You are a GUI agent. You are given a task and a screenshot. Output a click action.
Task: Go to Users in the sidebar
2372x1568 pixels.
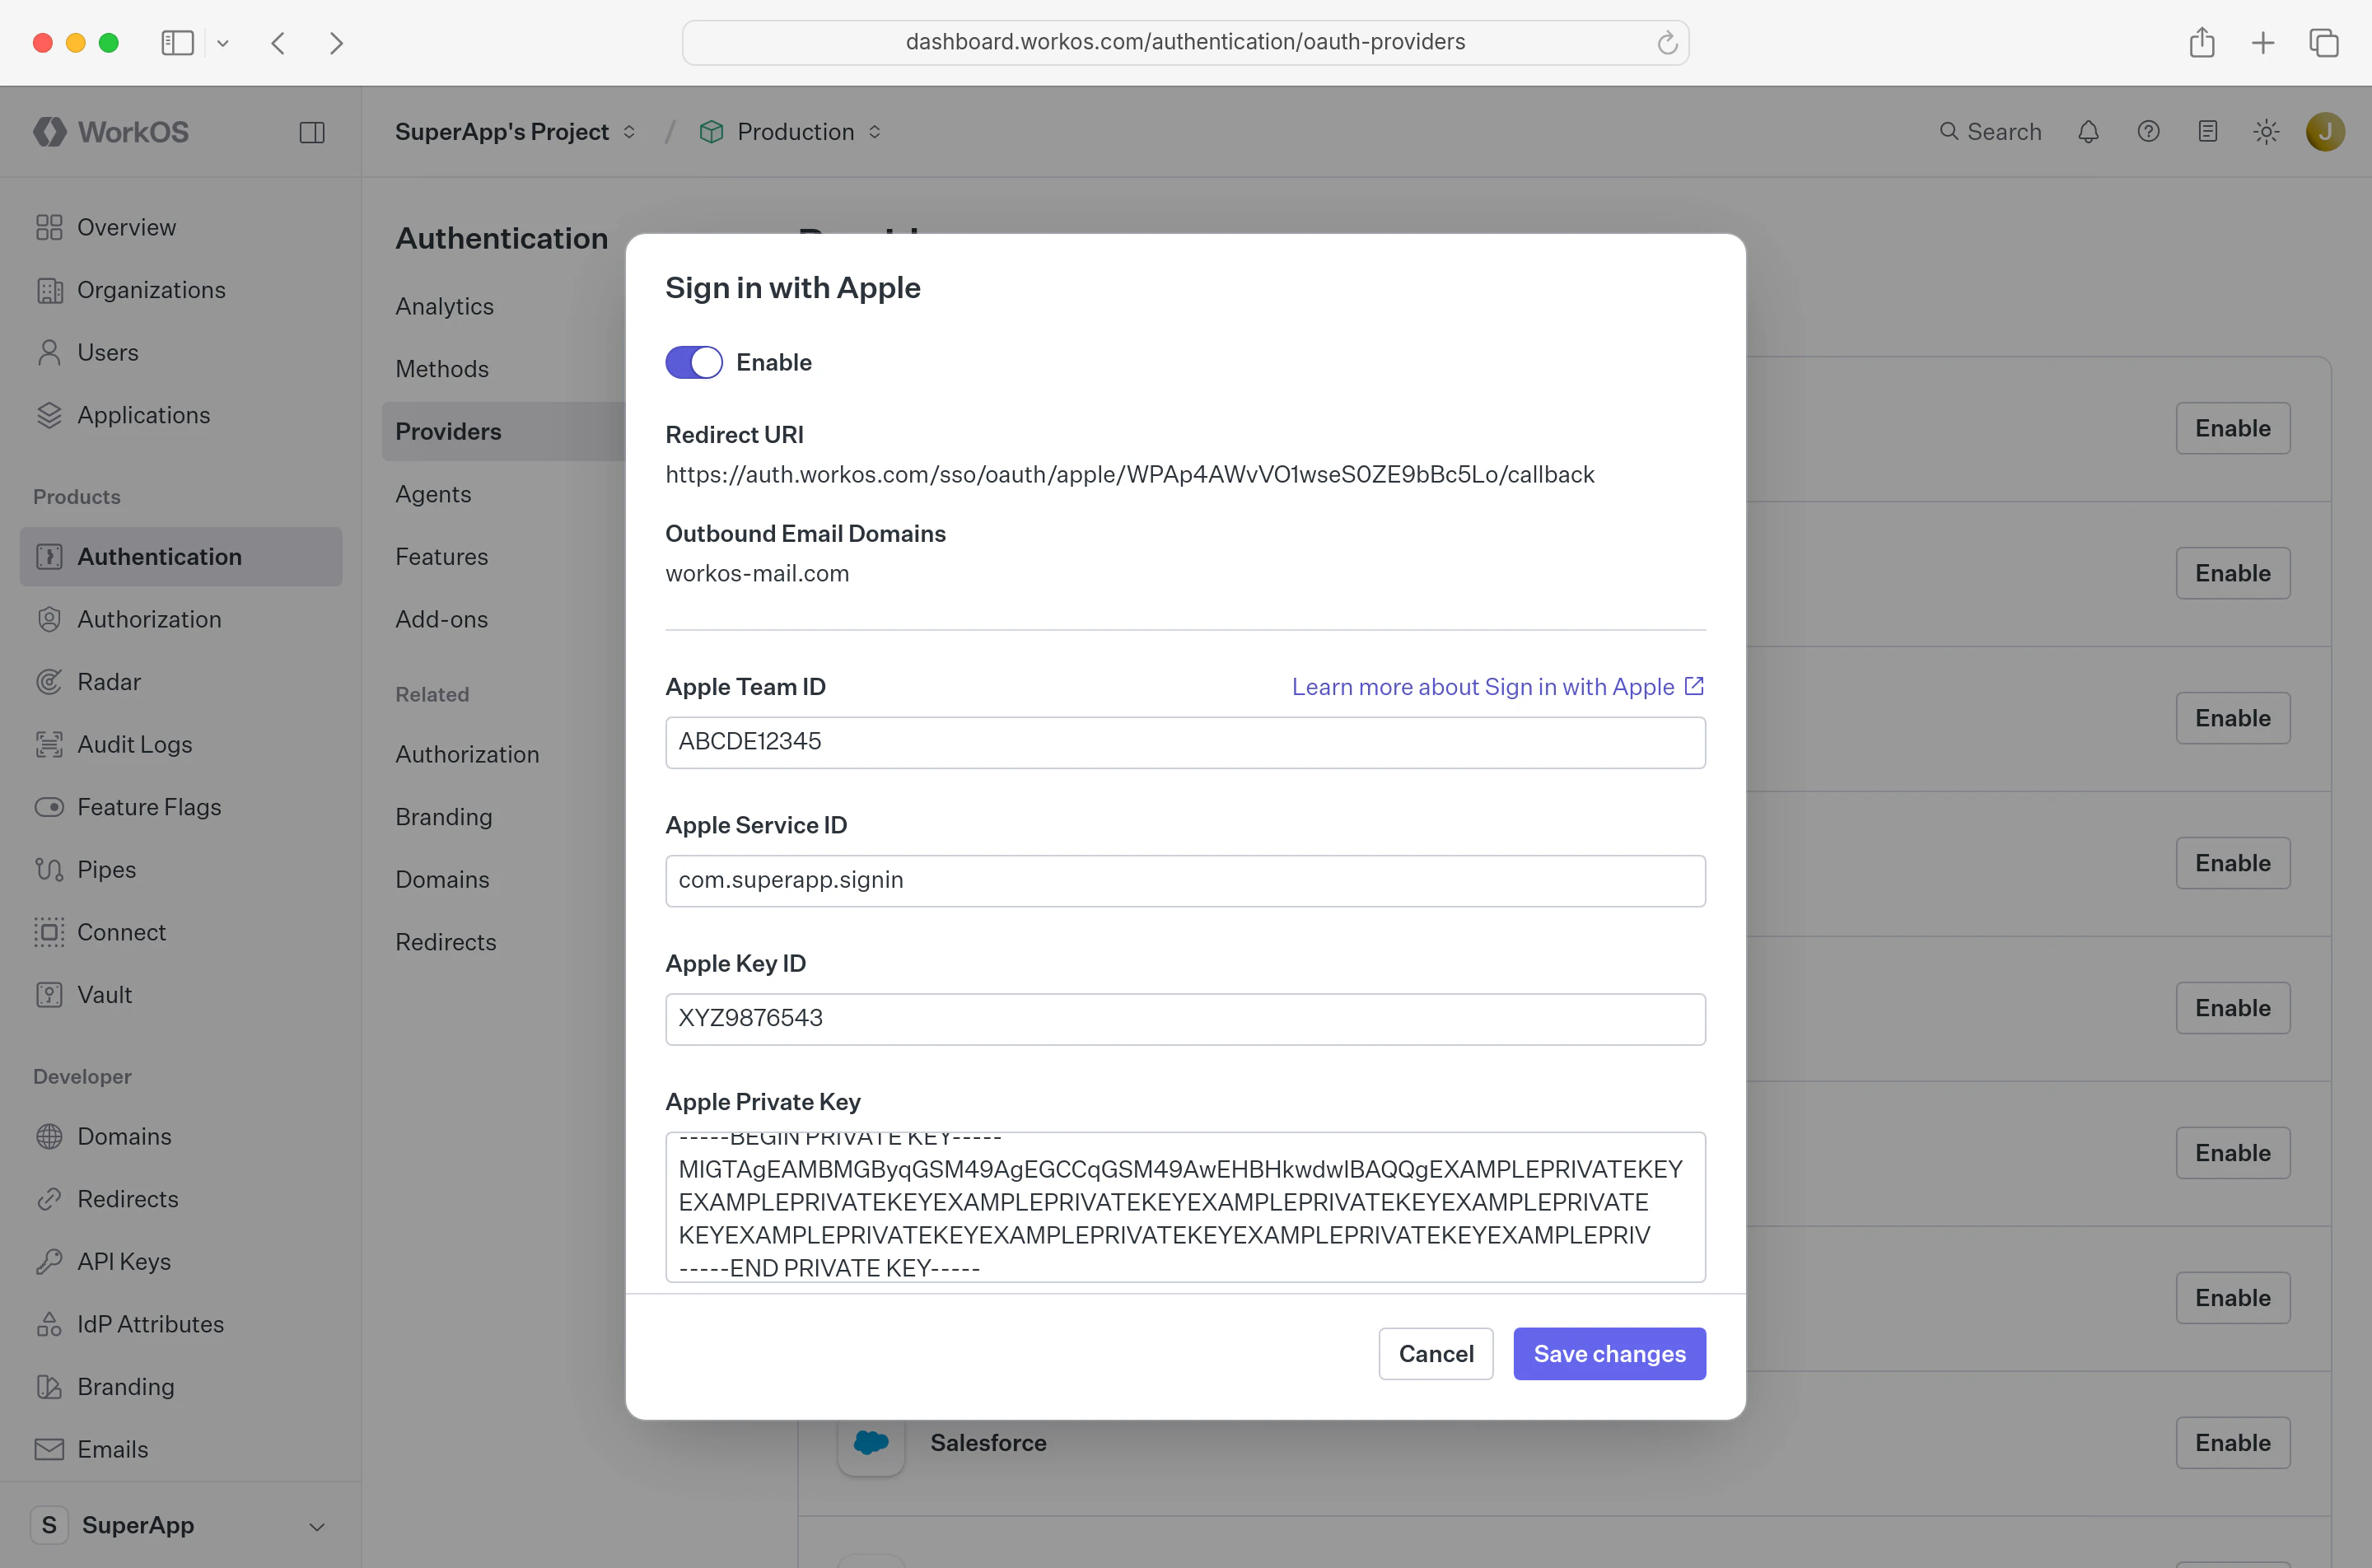point(181,353)
